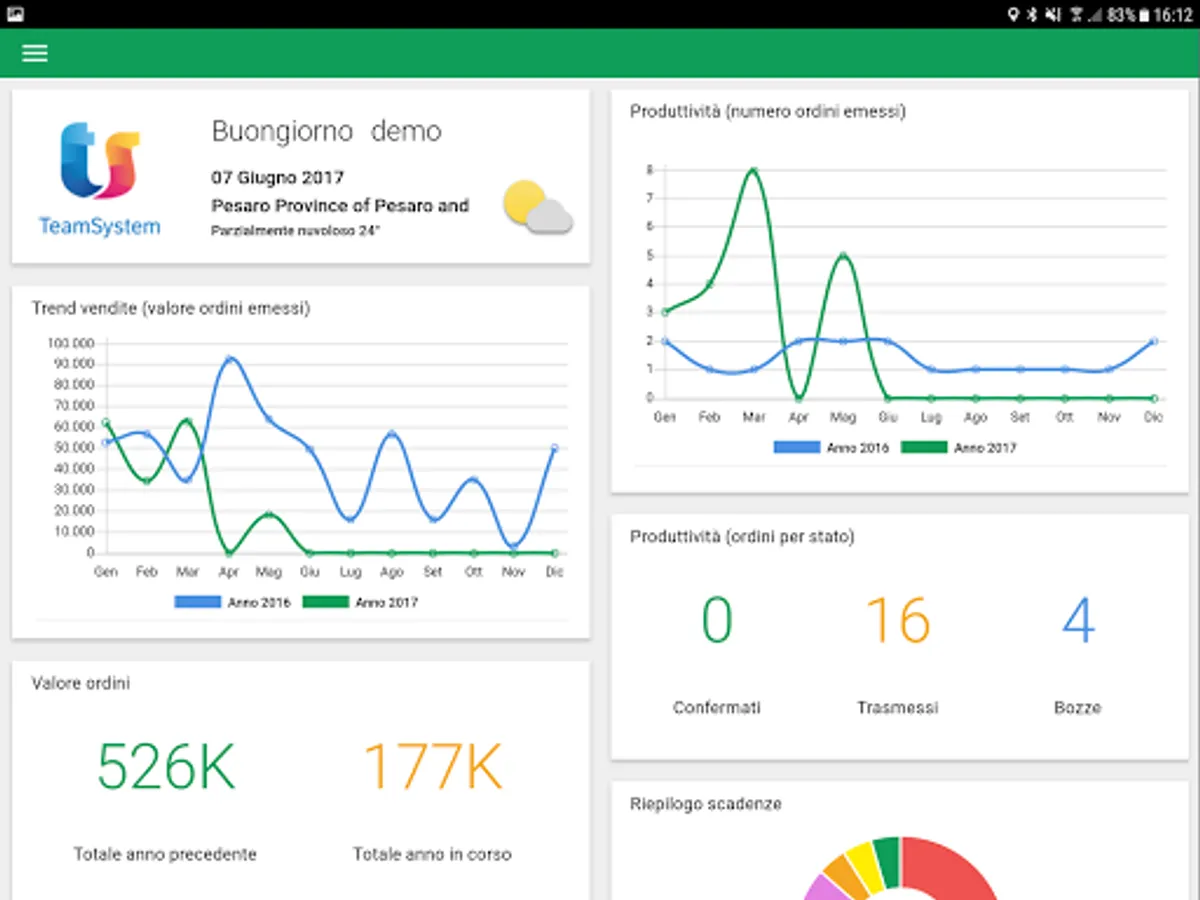Tap the image notification icon in status bar
This screenshot has width=1200, height=900.
tap(15, 14)
